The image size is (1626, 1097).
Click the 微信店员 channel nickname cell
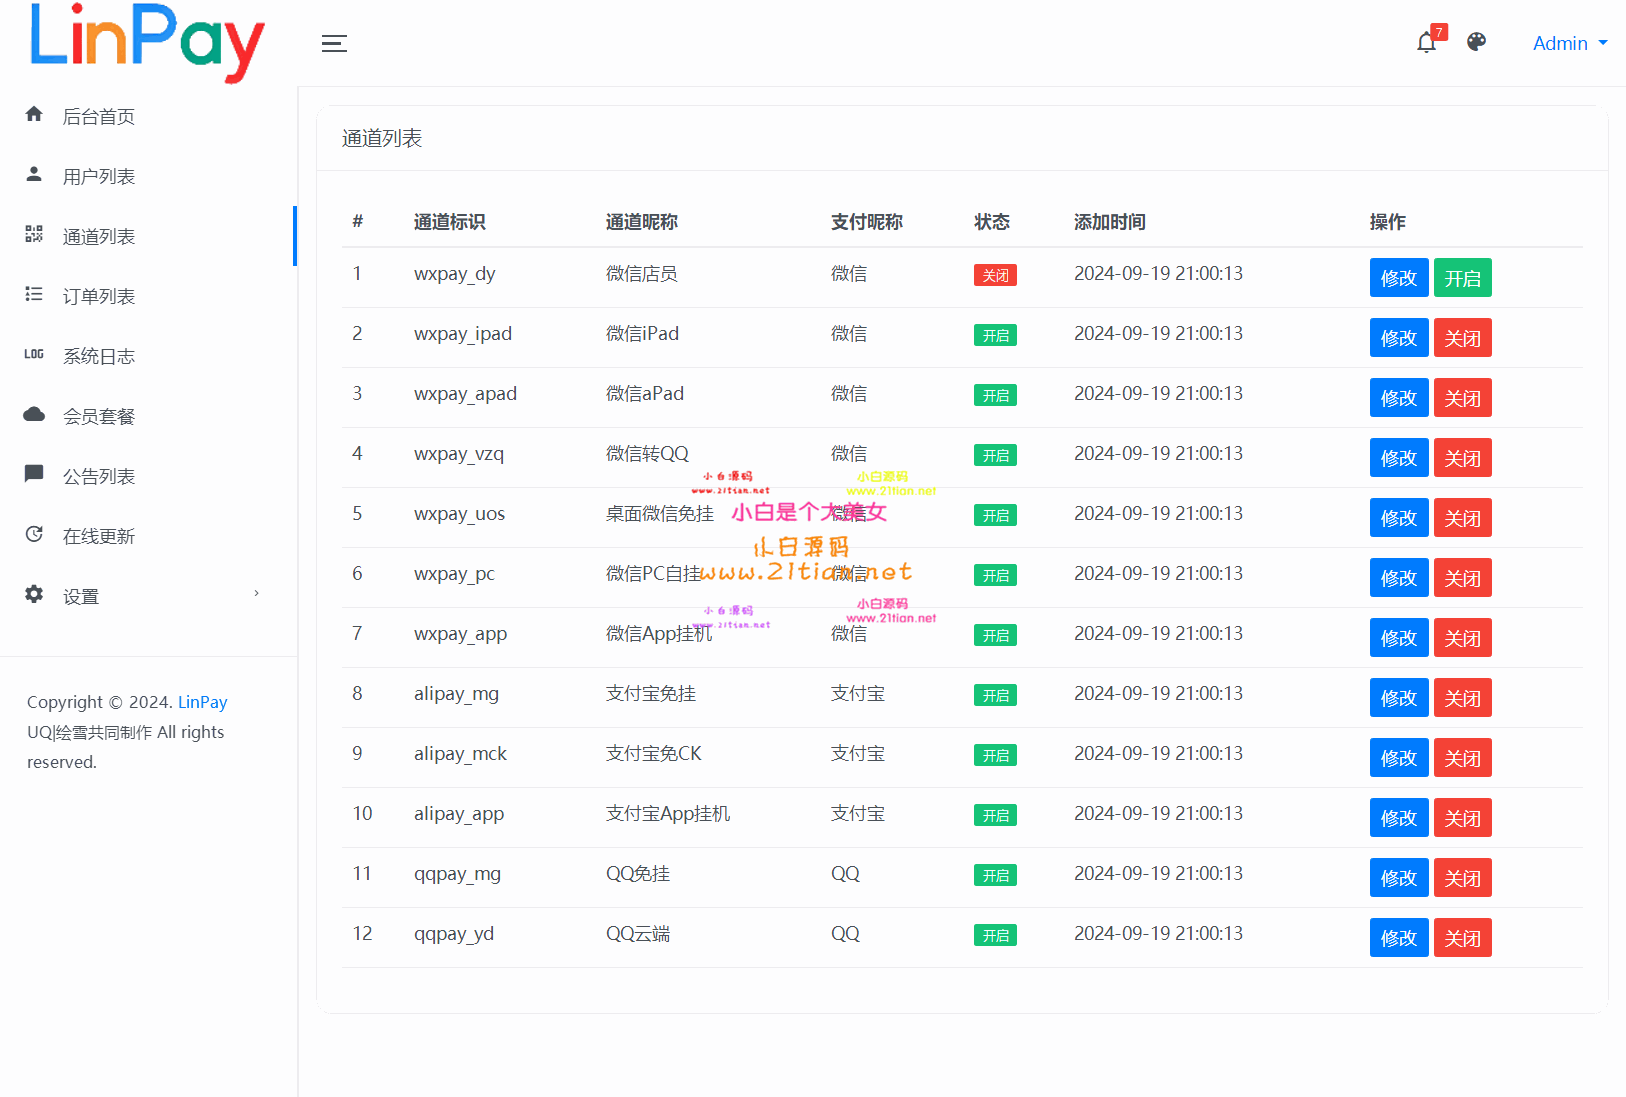pos(642,274)
